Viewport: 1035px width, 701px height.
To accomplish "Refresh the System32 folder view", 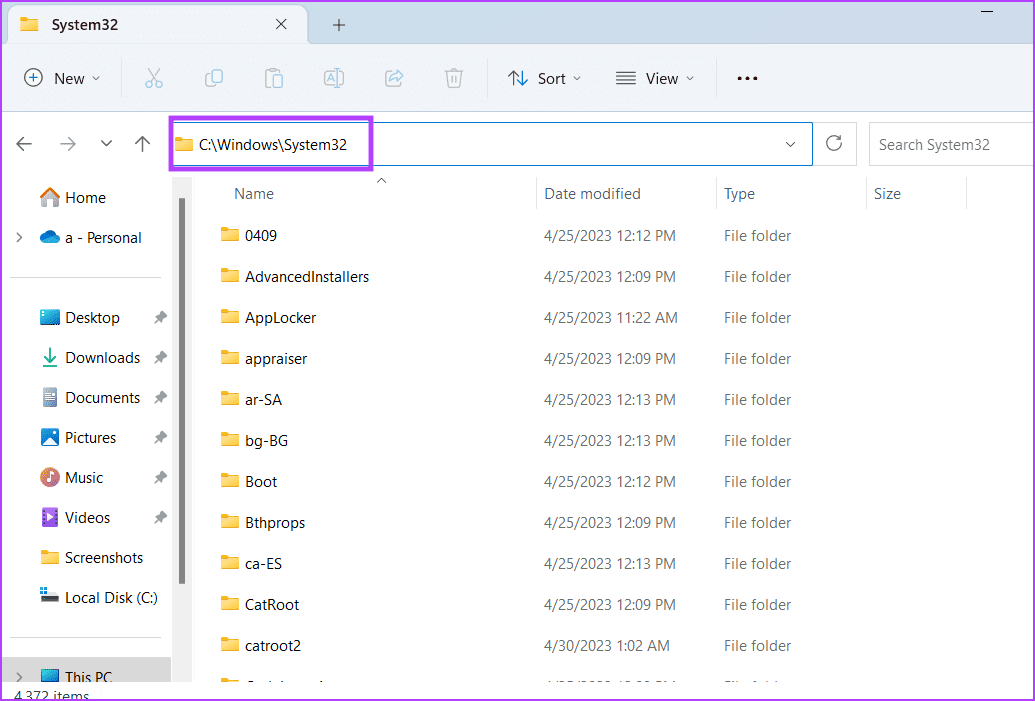I will point(834,143).
